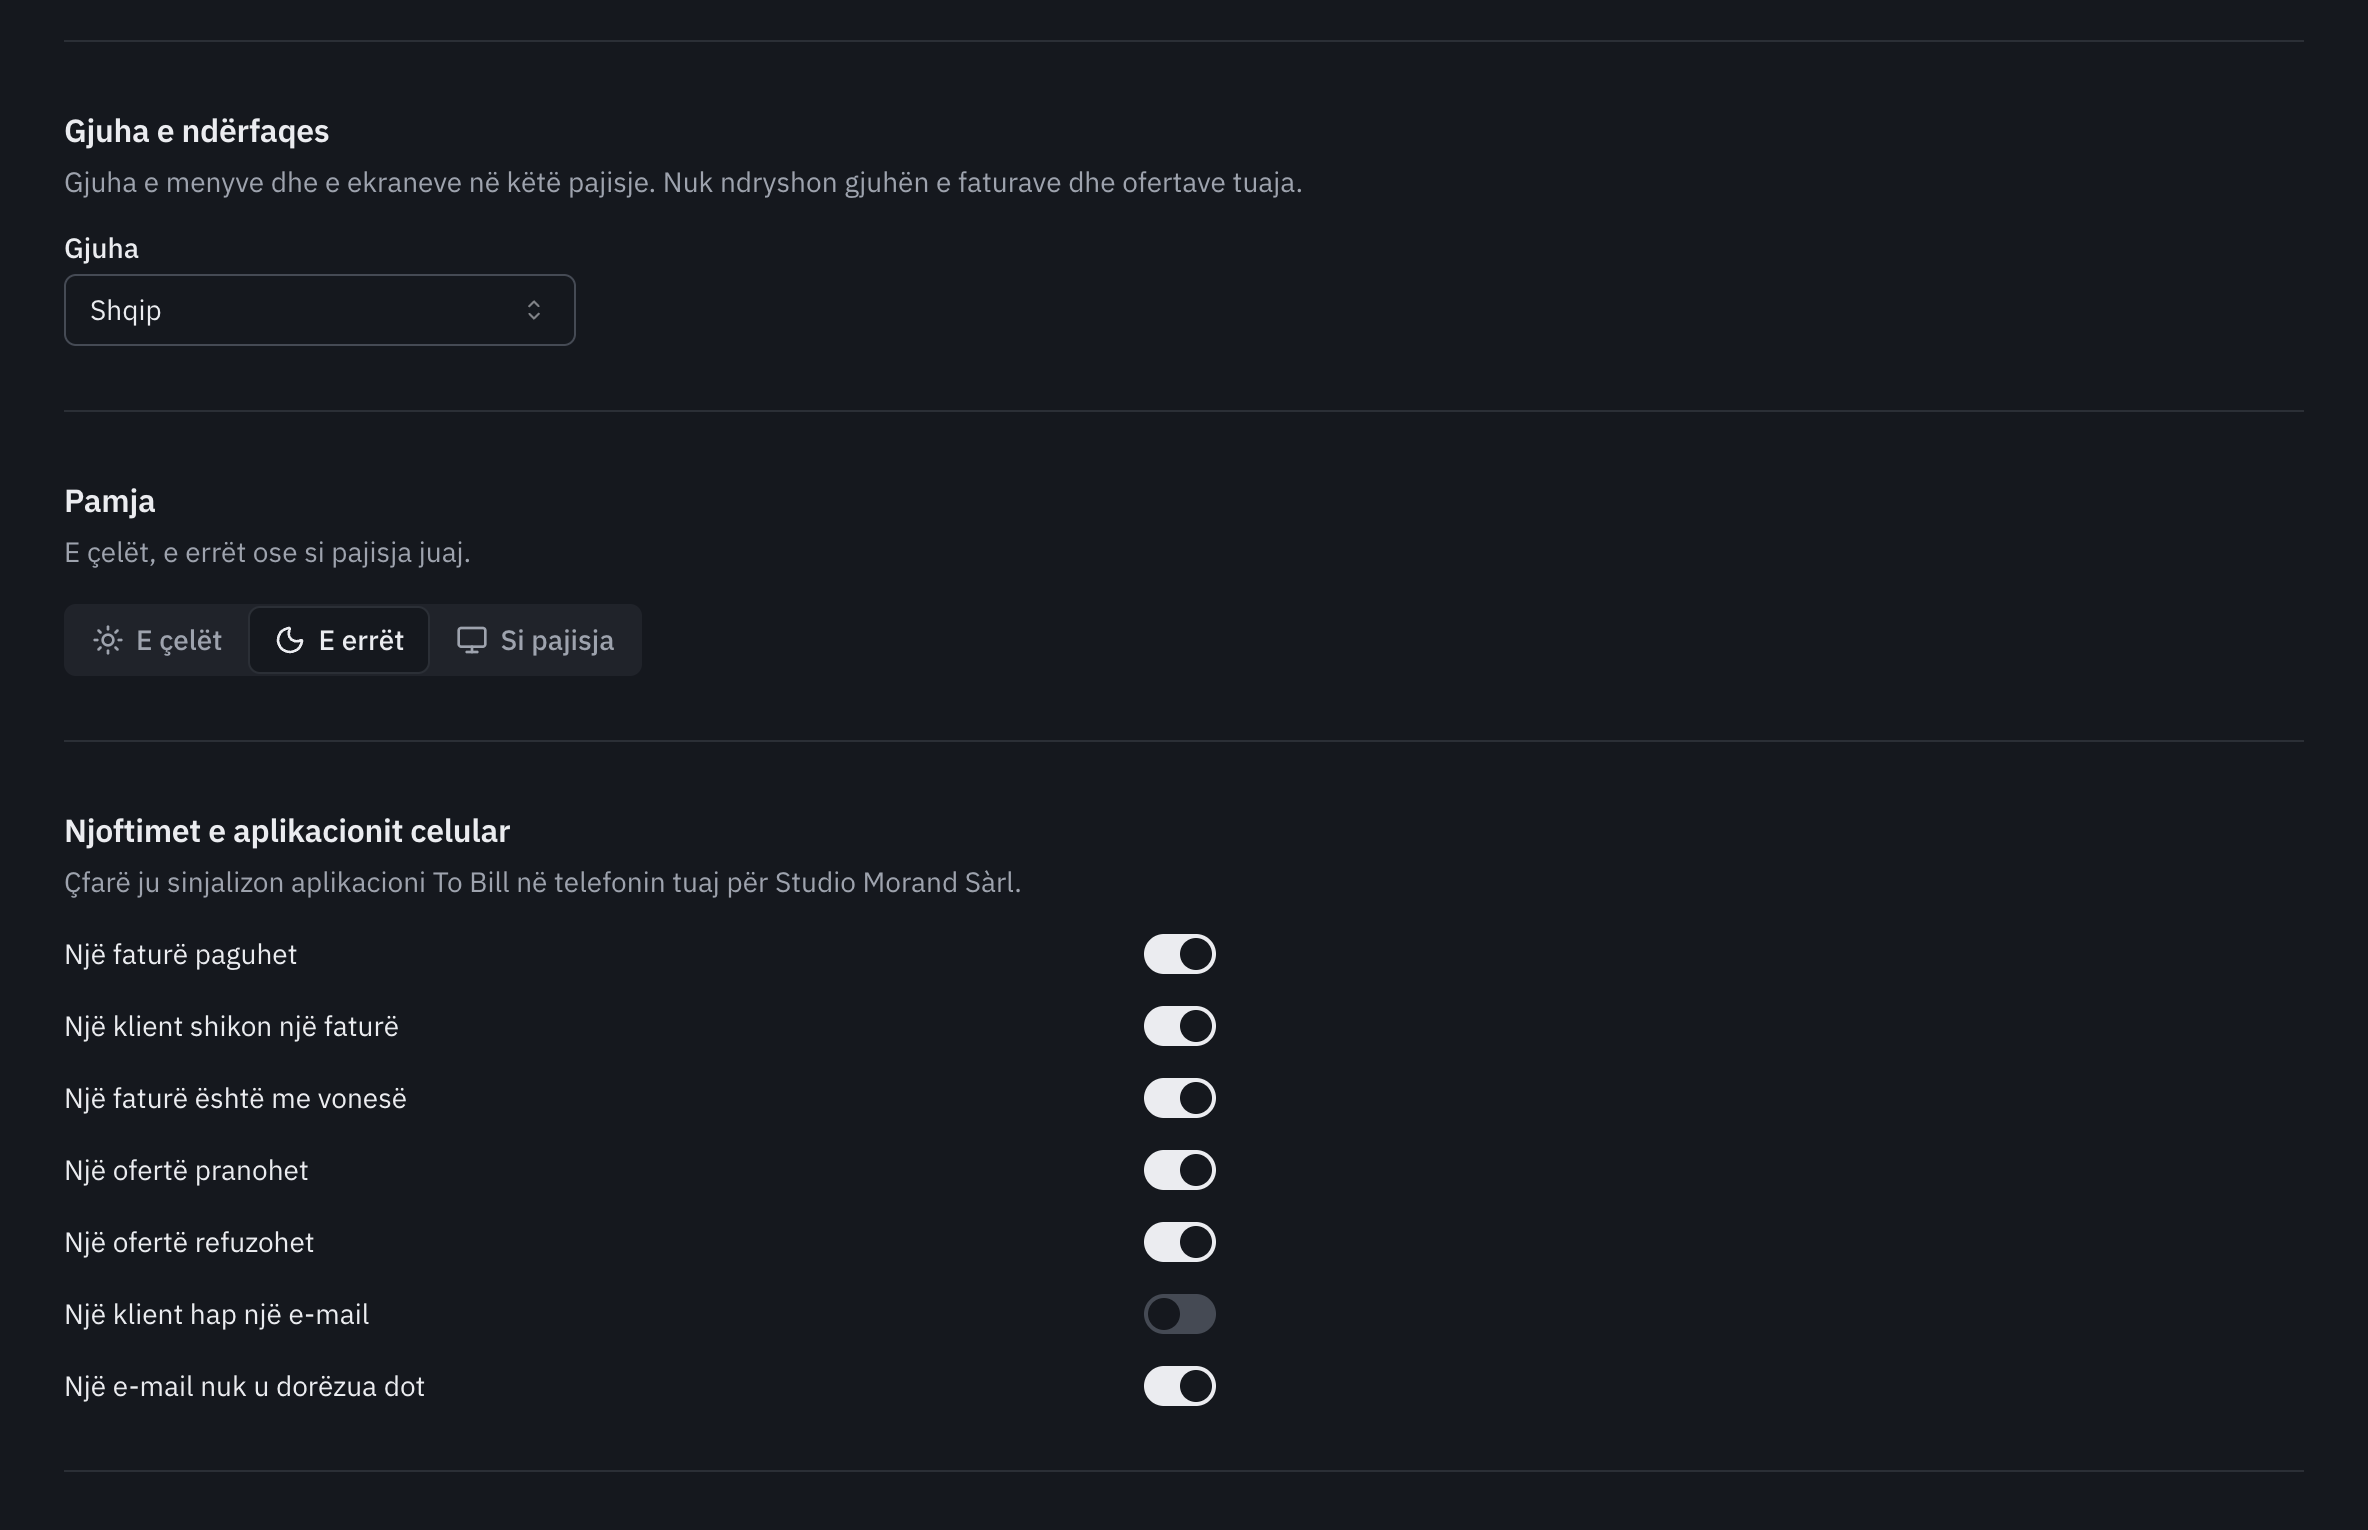The image size is (2368, 1530).
Task: Click the Një ofertë pranohet label text
Action: pyautogui.click(x=187, y=1171)
